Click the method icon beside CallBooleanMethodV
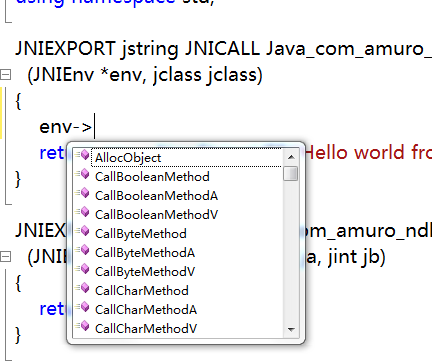Image resolution: width=432 pixels, height=364 pixels. click(83, 212)
